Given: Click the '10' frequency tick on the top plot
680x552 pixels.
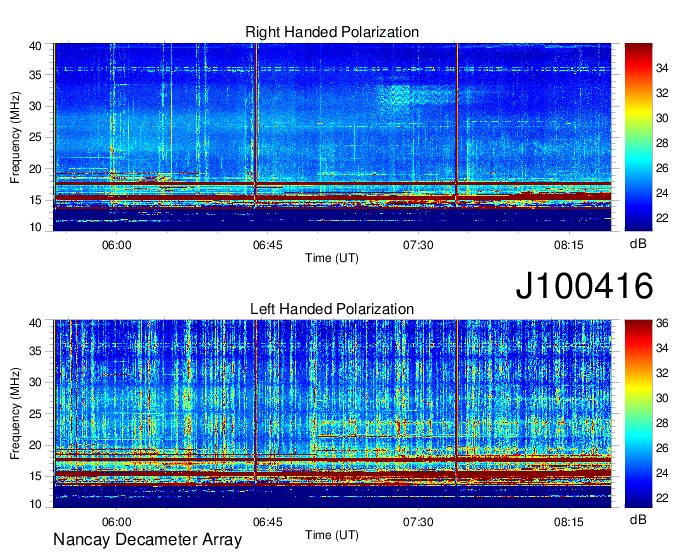Looking at the screenshot, I should [x=36, y=227].
